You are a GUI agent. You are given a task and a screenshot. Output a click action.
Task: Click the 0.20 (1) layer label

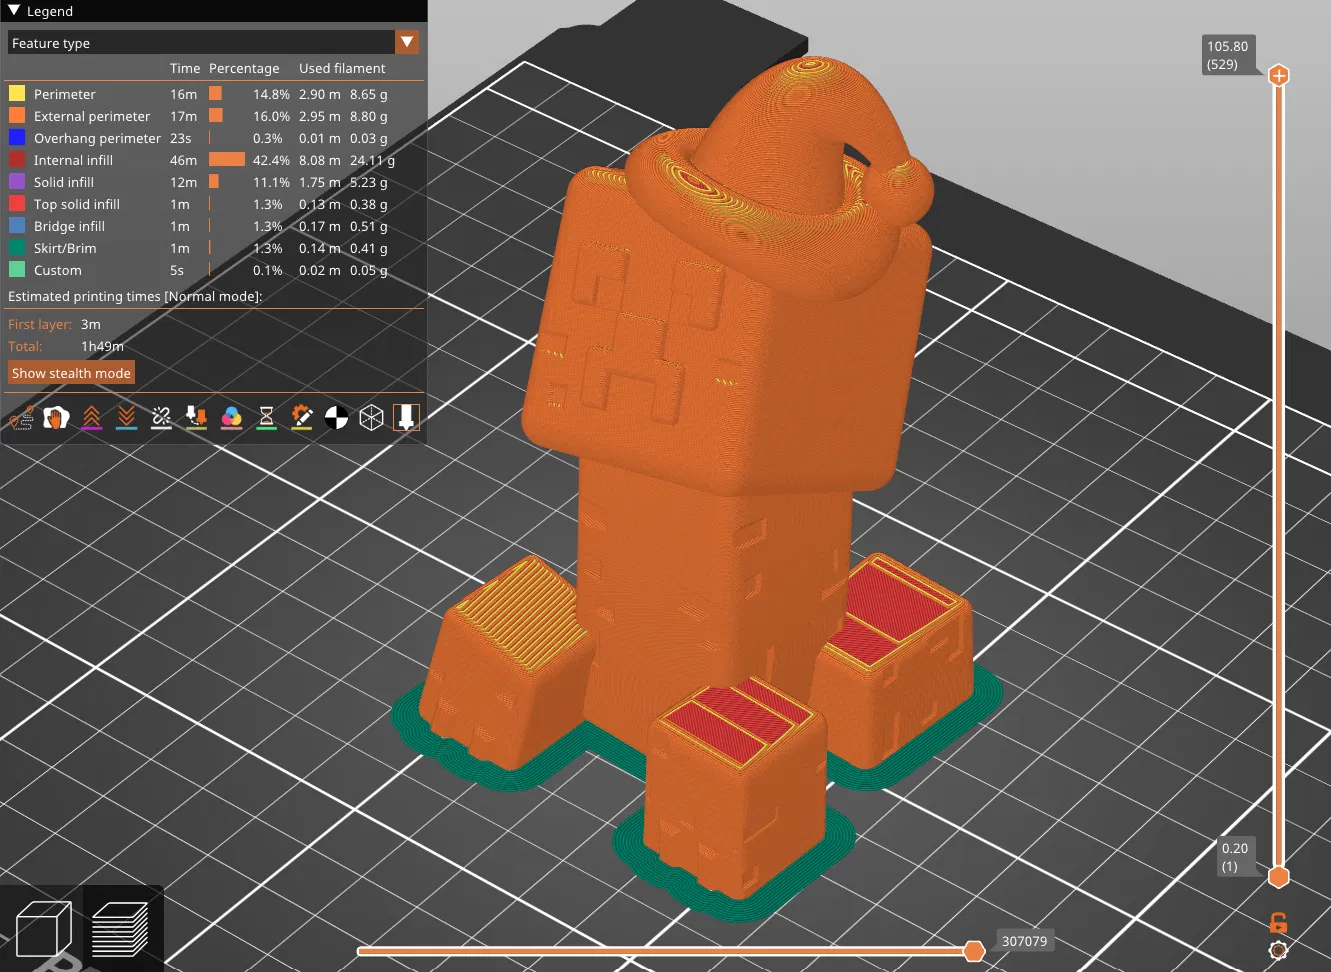1235,857
